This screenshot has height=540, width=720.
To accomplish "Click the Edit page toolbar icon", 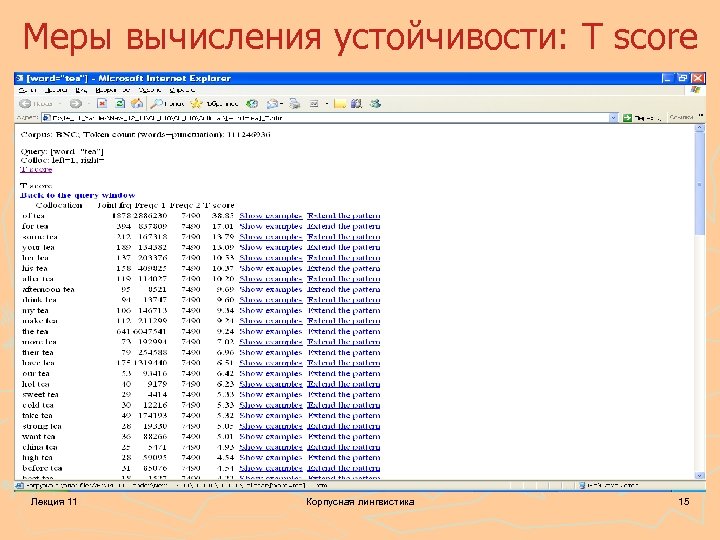I will pyautogui.click(x=314, y=104).
